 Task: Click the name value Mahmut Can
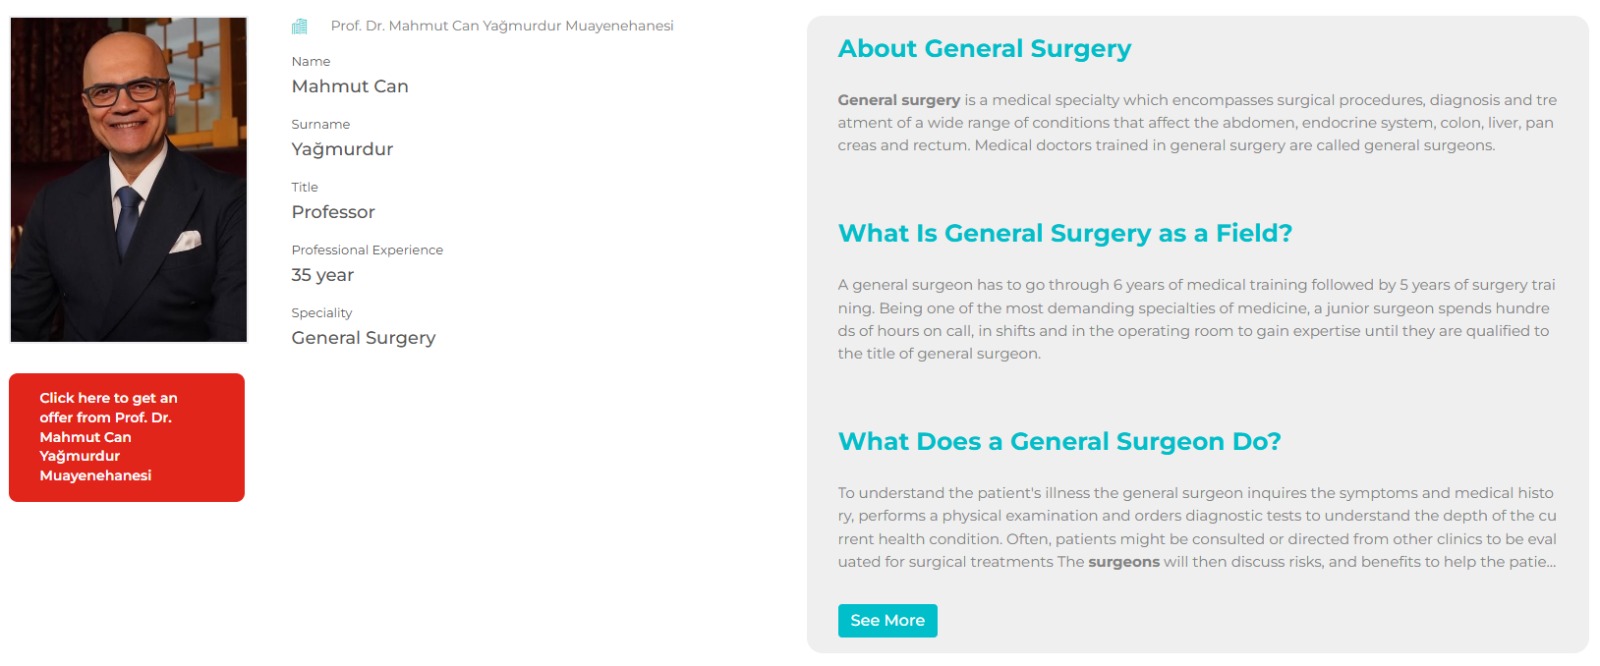click(x=350, y=86)
